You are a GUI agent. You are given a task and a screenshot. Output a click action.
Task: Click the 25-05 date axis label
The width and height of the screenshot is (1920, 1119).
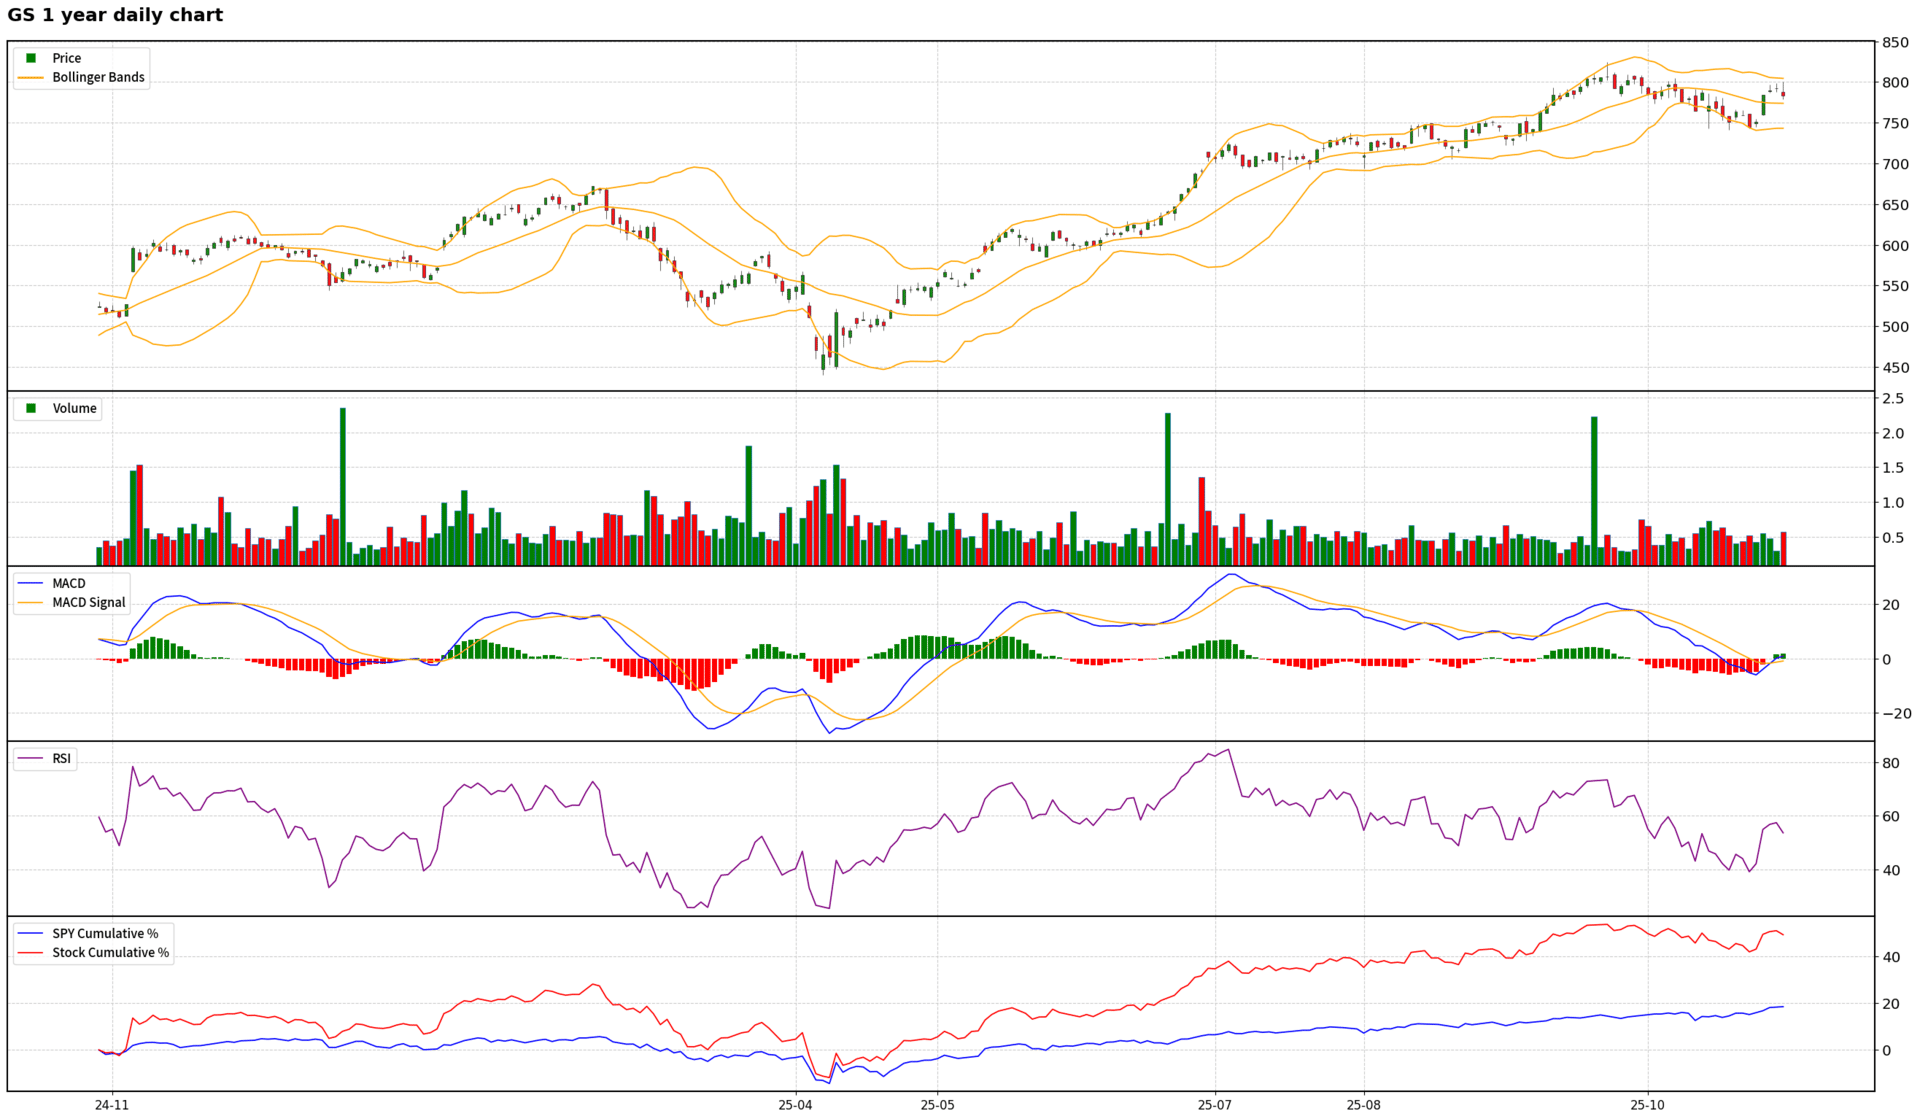click(937, 1105)
